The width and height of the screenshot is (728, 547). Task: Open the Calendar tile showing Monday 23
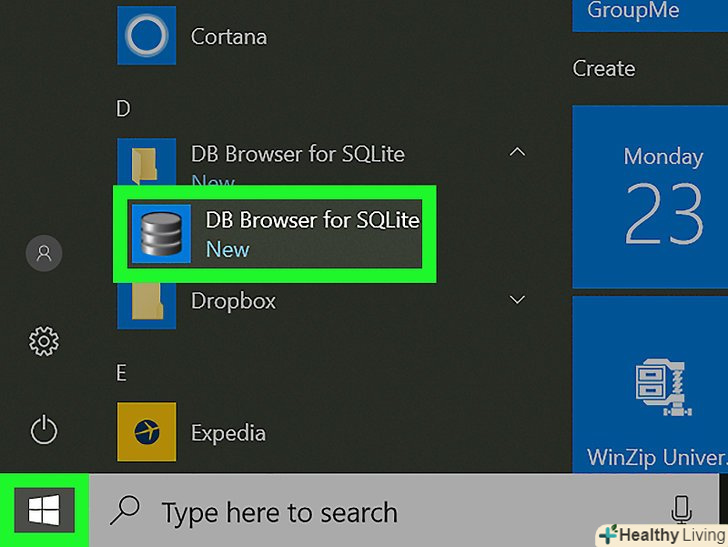[650, 196]
